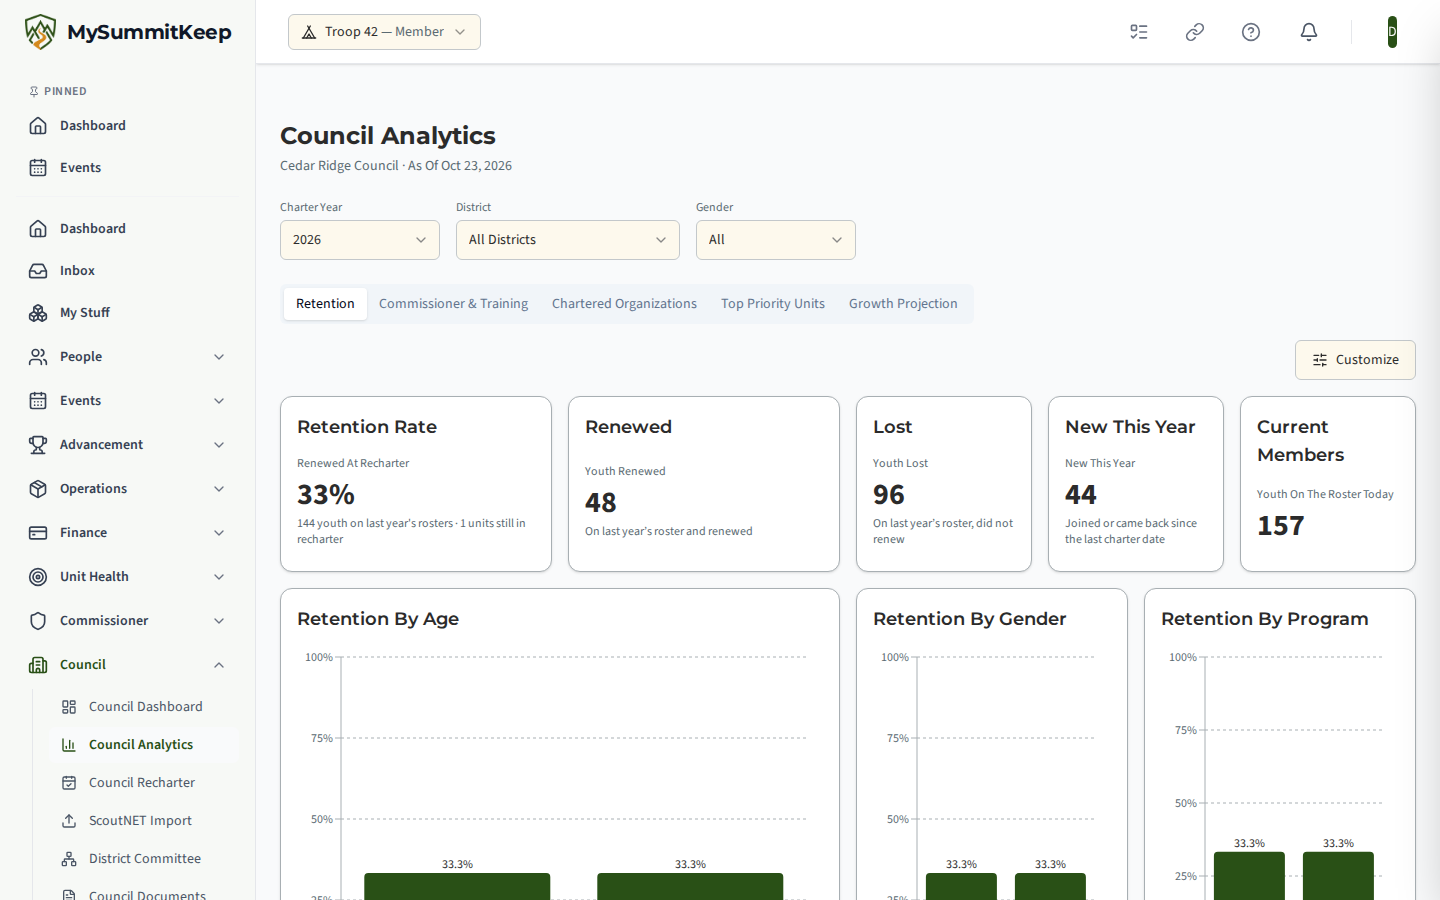This screenshot has height=900, width=1440.
Task: Open pinned Dashboard home icon
Action: click(x=38, y=125)
